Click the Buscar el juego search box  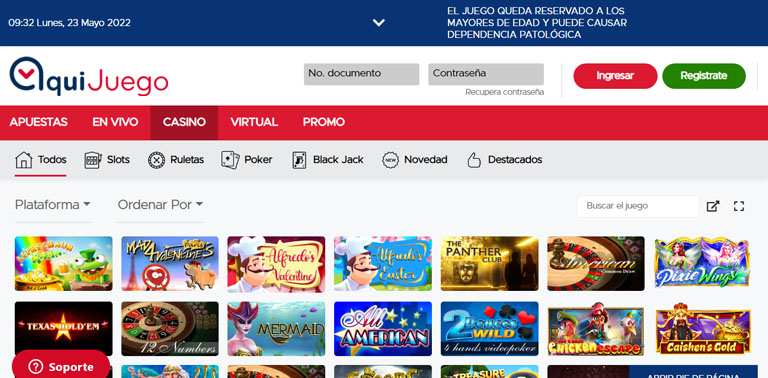[x=638, y=206]
